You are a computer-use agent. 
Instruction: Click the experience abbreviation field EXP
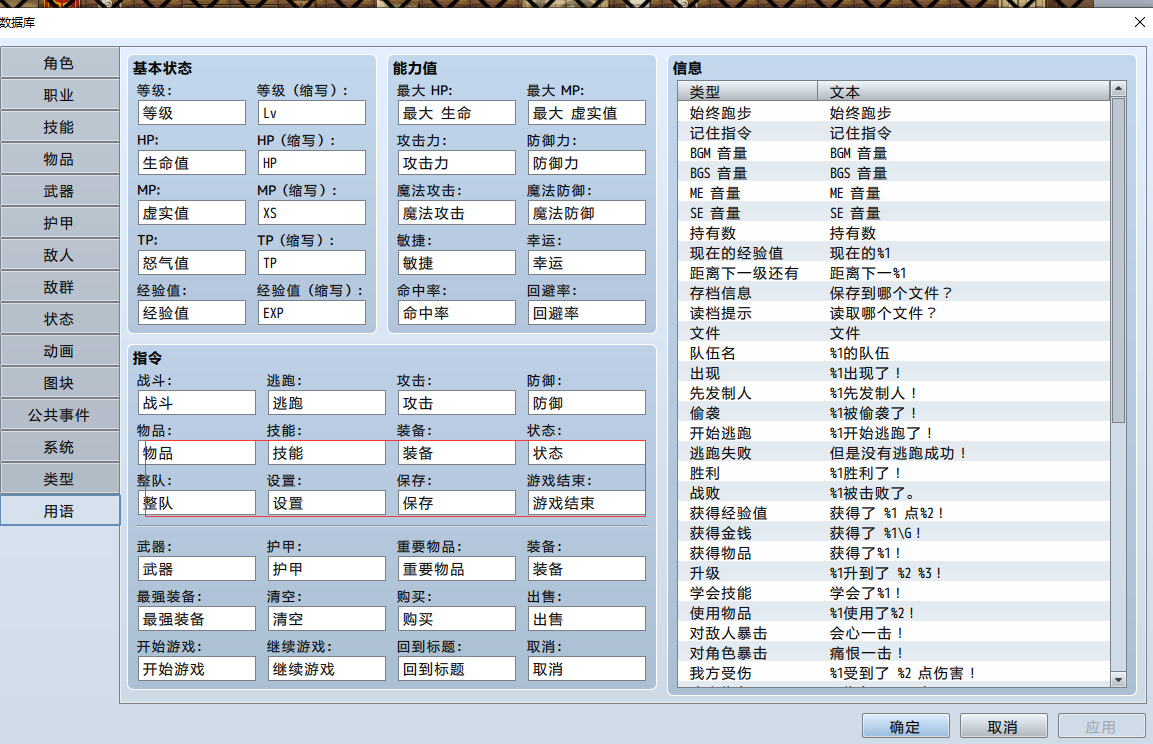tap(312, 312)
